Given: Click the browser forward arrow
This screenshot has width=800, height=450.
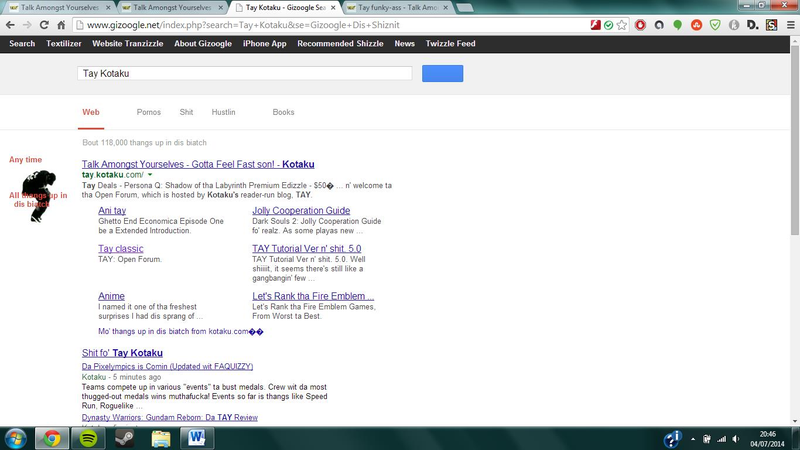Looking at the screenshot, I should (27, 25).
